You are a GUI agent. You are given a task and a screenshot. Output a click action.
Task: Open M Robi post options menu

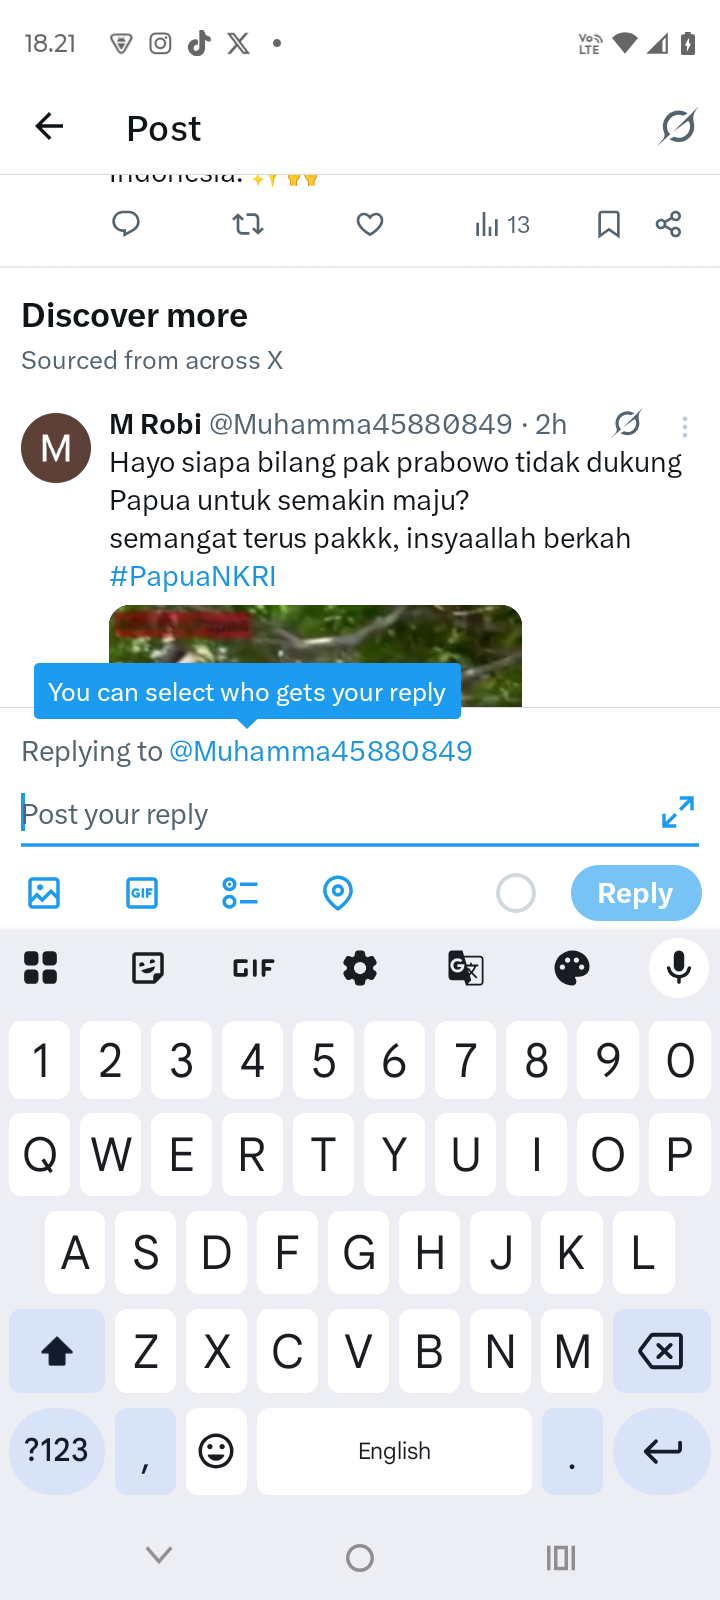coord(685,427)
